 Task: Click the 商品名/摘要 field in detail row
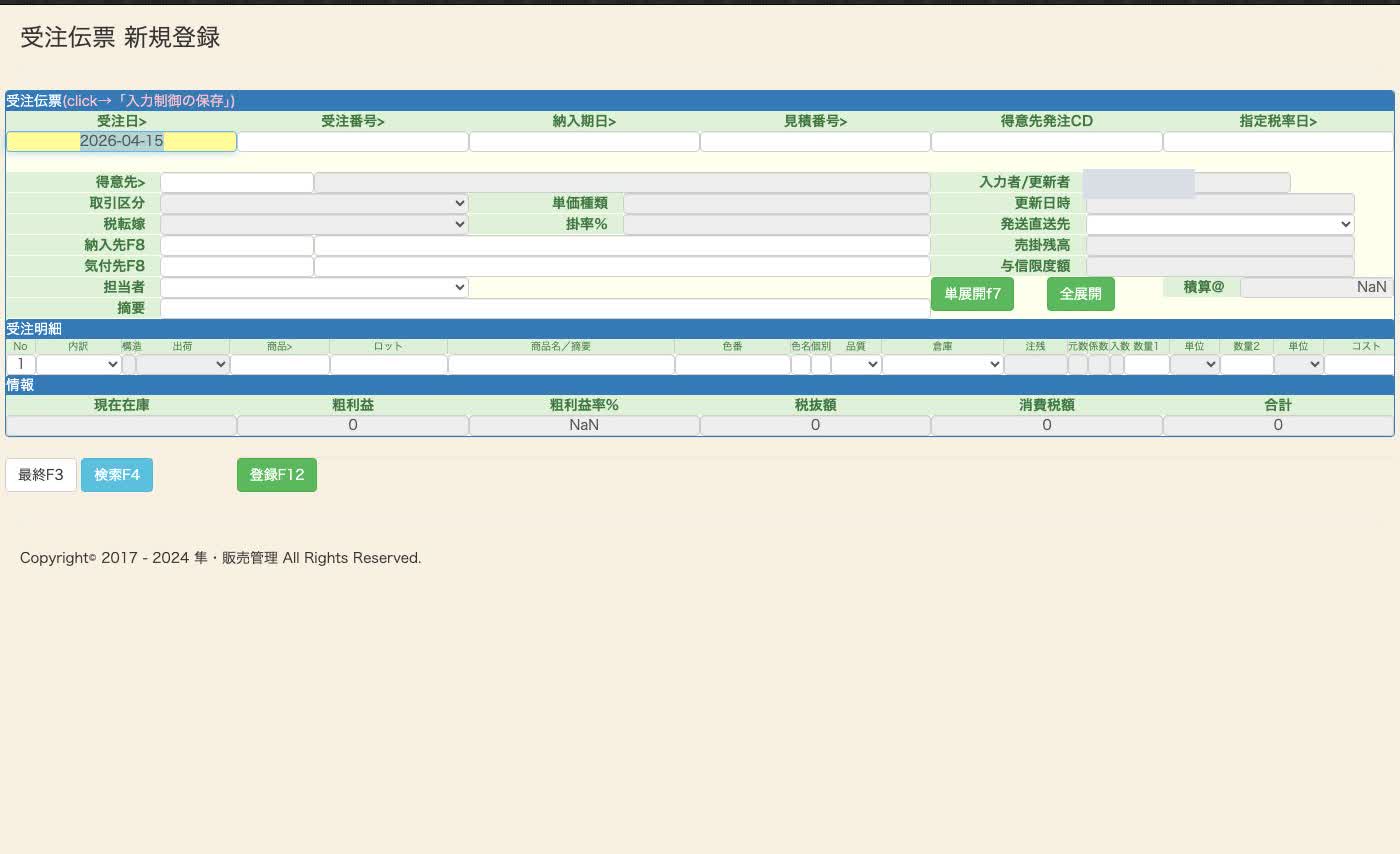[x=561, y=365]
